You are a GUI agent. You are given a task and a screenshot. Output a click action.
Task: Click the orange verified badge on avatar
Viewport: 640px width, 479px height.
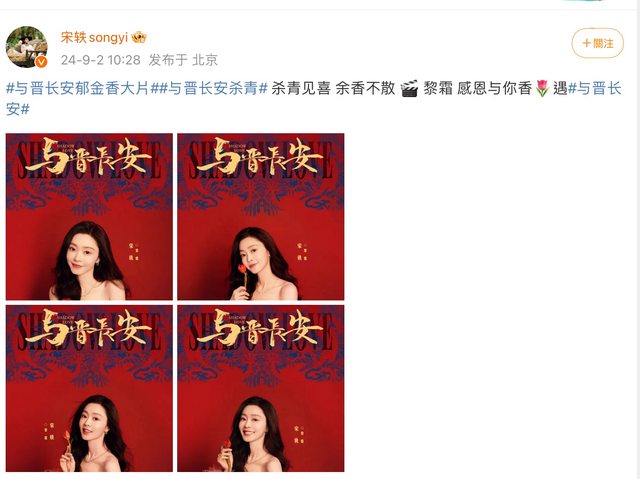[41, 62]
